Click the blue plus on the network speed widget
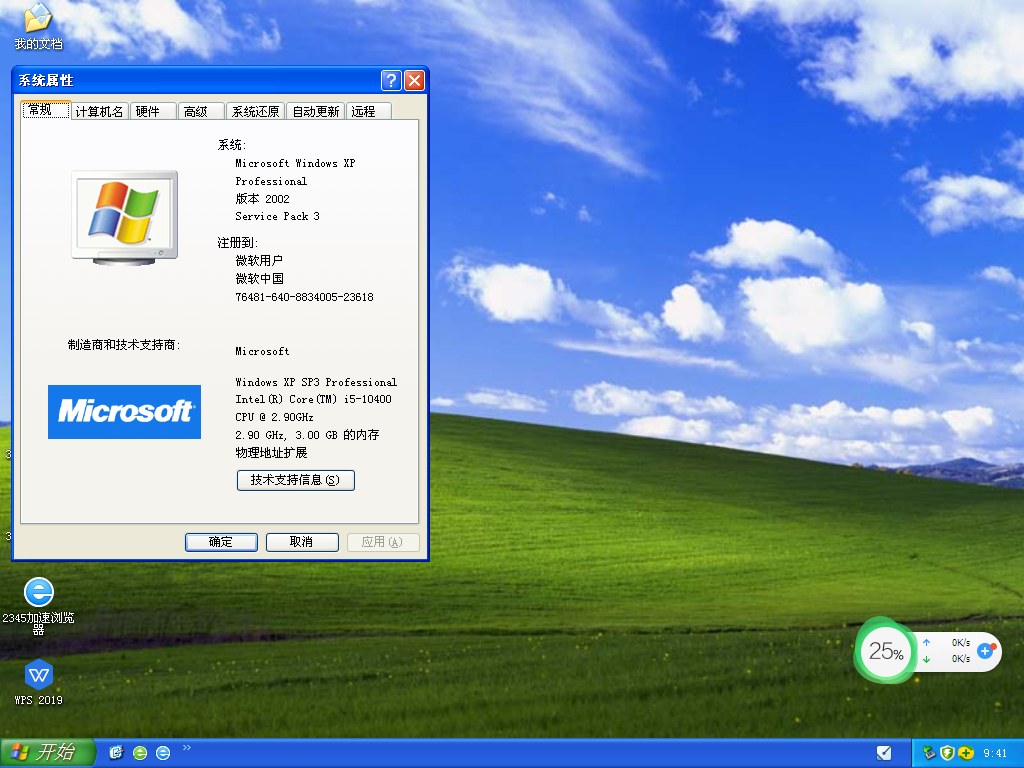The width and height of the screenshot is (1024, 768). pyautogui.click(x=986, y=651)
